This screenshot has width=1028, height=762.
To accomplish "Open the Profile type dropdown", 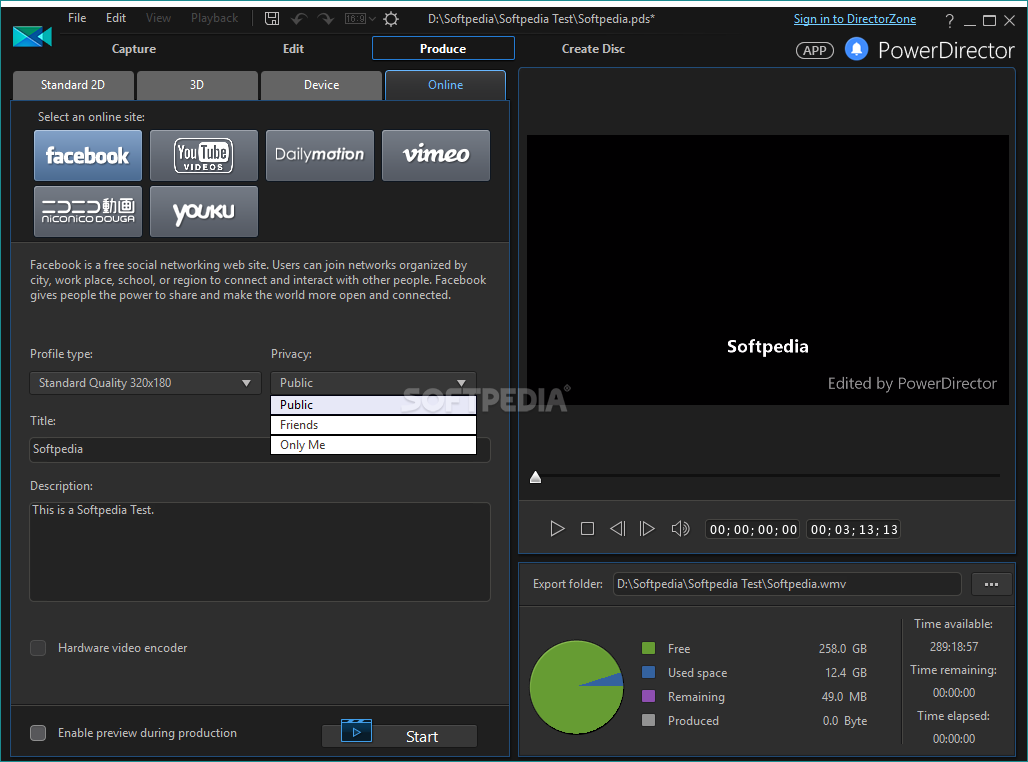I will click(146, 383).
